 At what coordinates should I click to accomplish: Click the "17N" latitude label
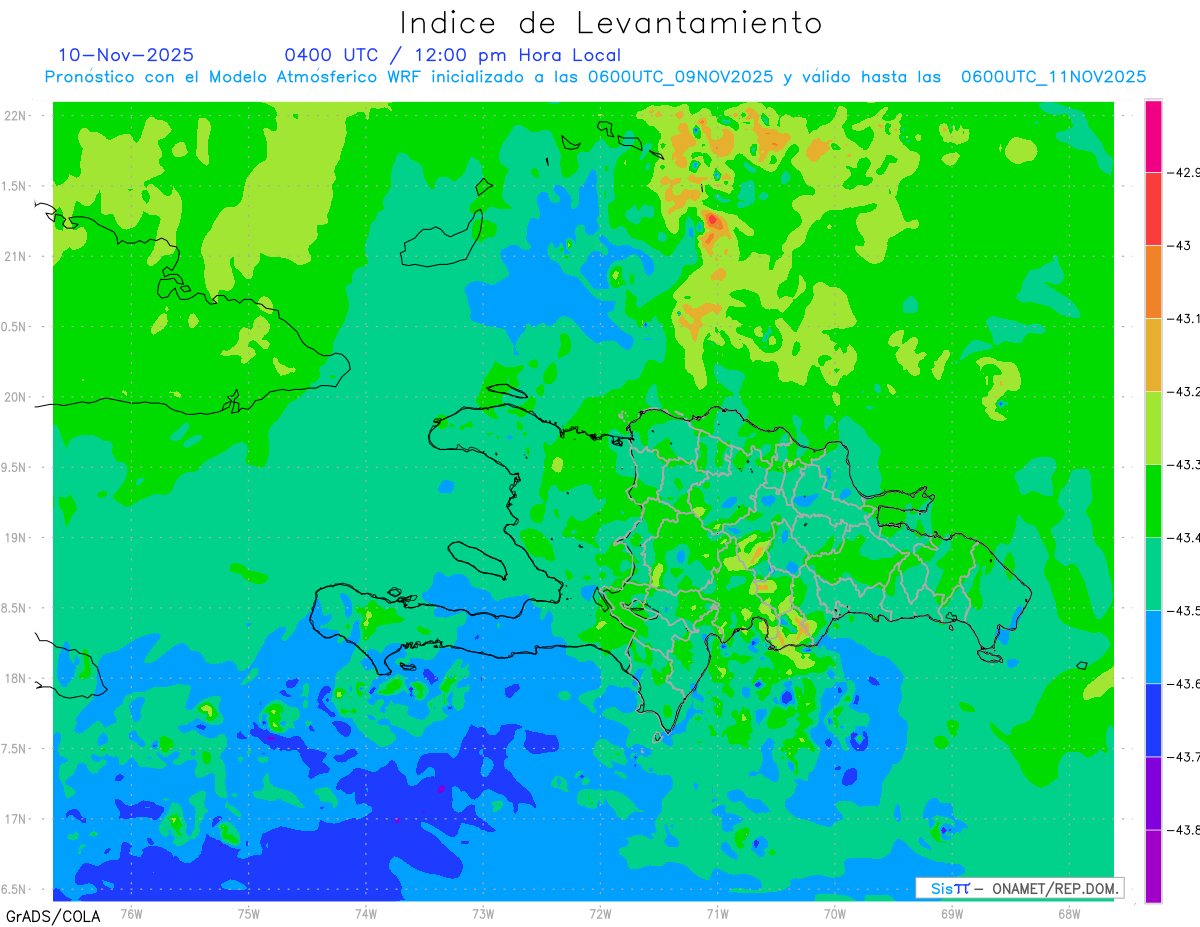pos(15,819)
